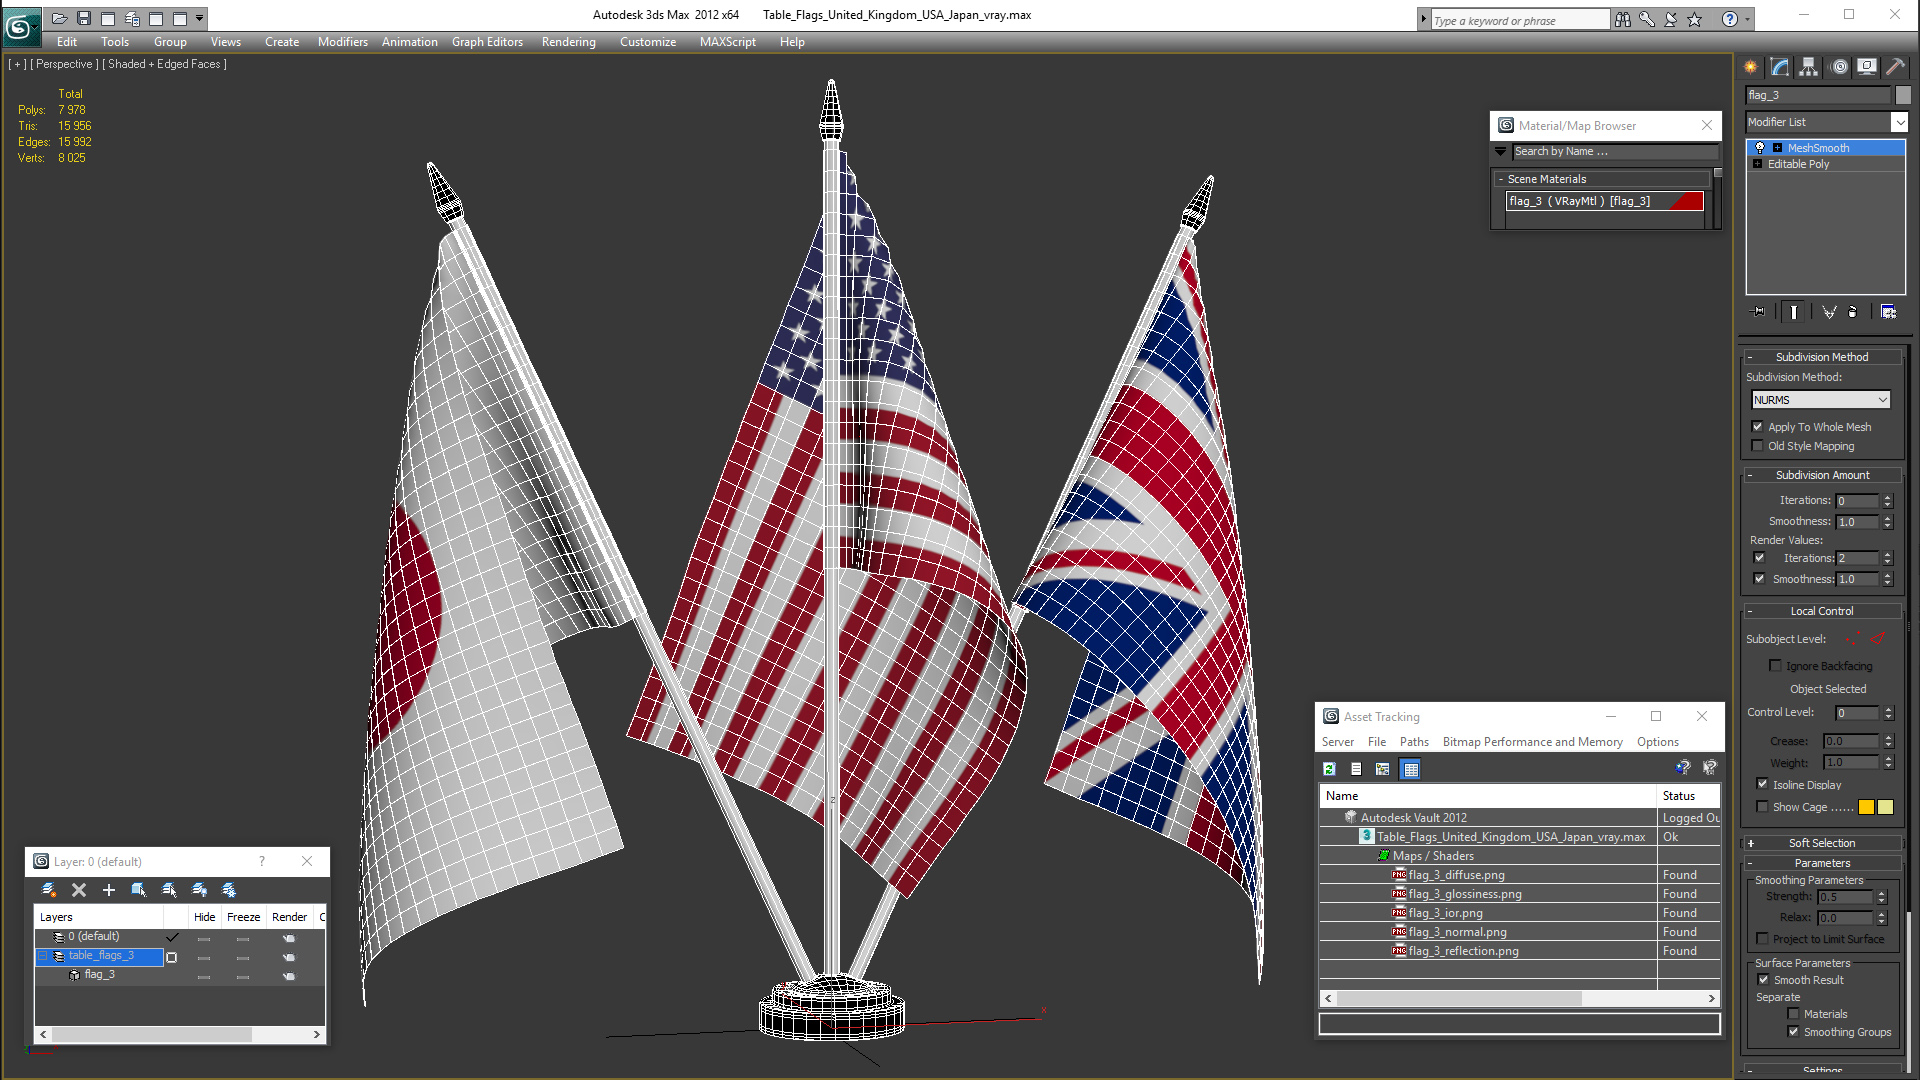Click the Hide column header in Layer dialog
This screenshot has width=1920, height=1080.
(204, 917)
